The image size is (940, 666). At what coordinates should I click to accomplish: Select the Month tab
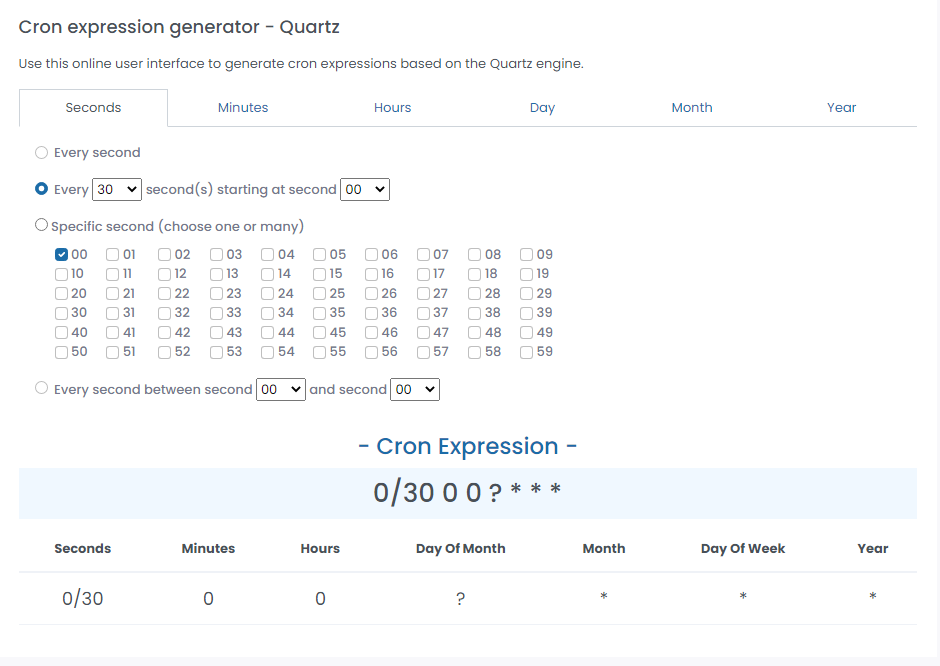pos(692,108)
